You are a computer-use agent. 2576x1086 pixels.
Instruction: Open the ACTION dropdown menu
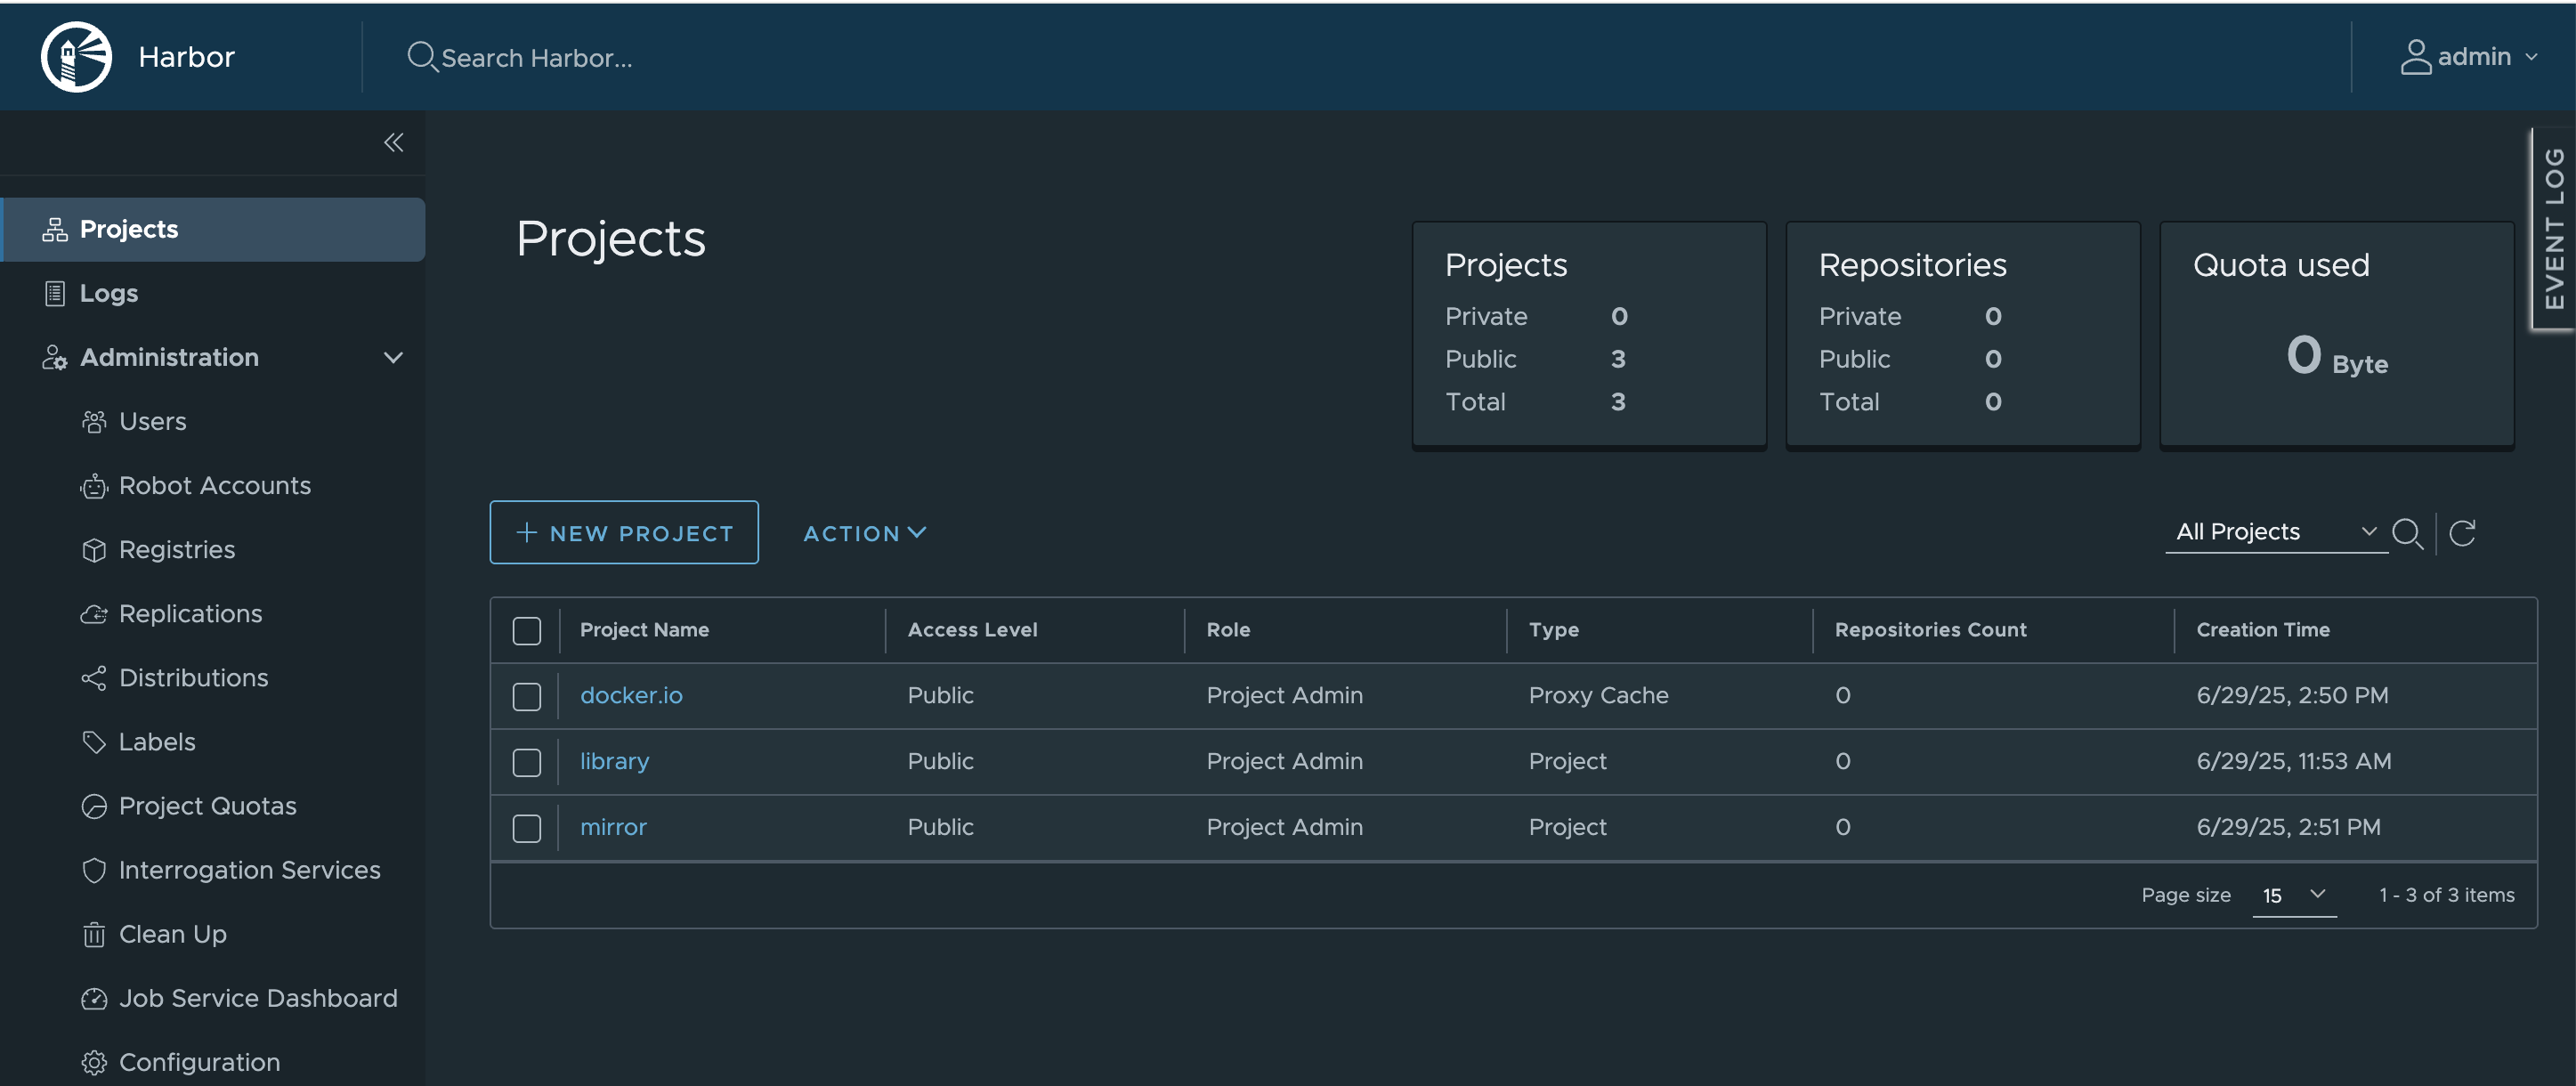click(864, 533)
